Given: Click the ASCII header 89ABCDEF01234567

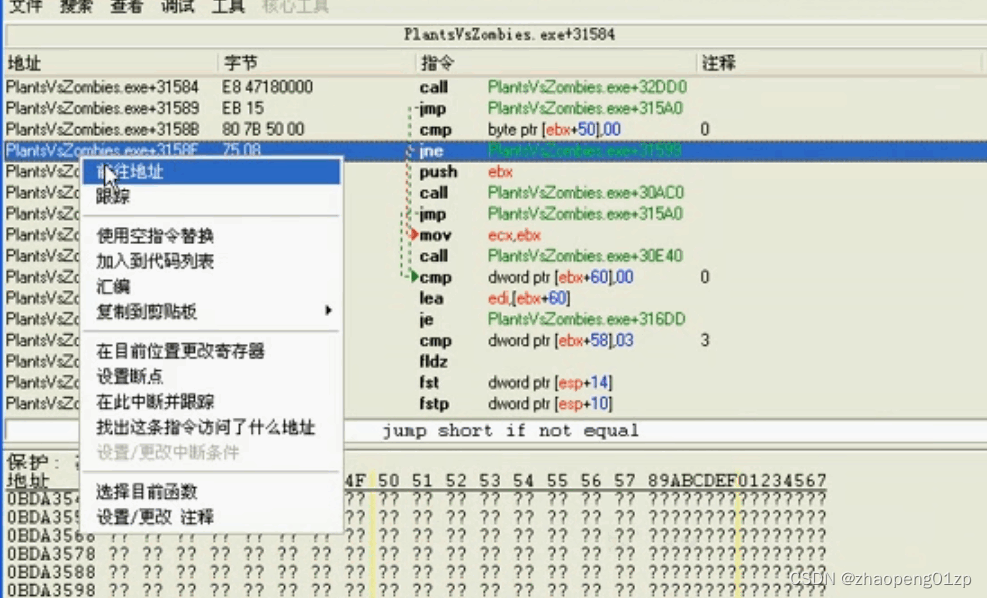Looking at the screenshot, I should point(737,481).
